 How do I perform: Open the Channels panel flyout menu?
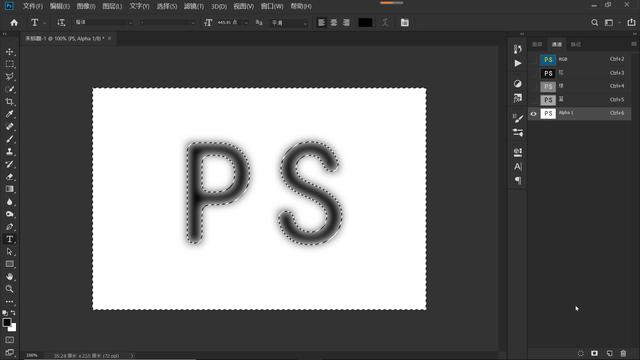(633, 44)
